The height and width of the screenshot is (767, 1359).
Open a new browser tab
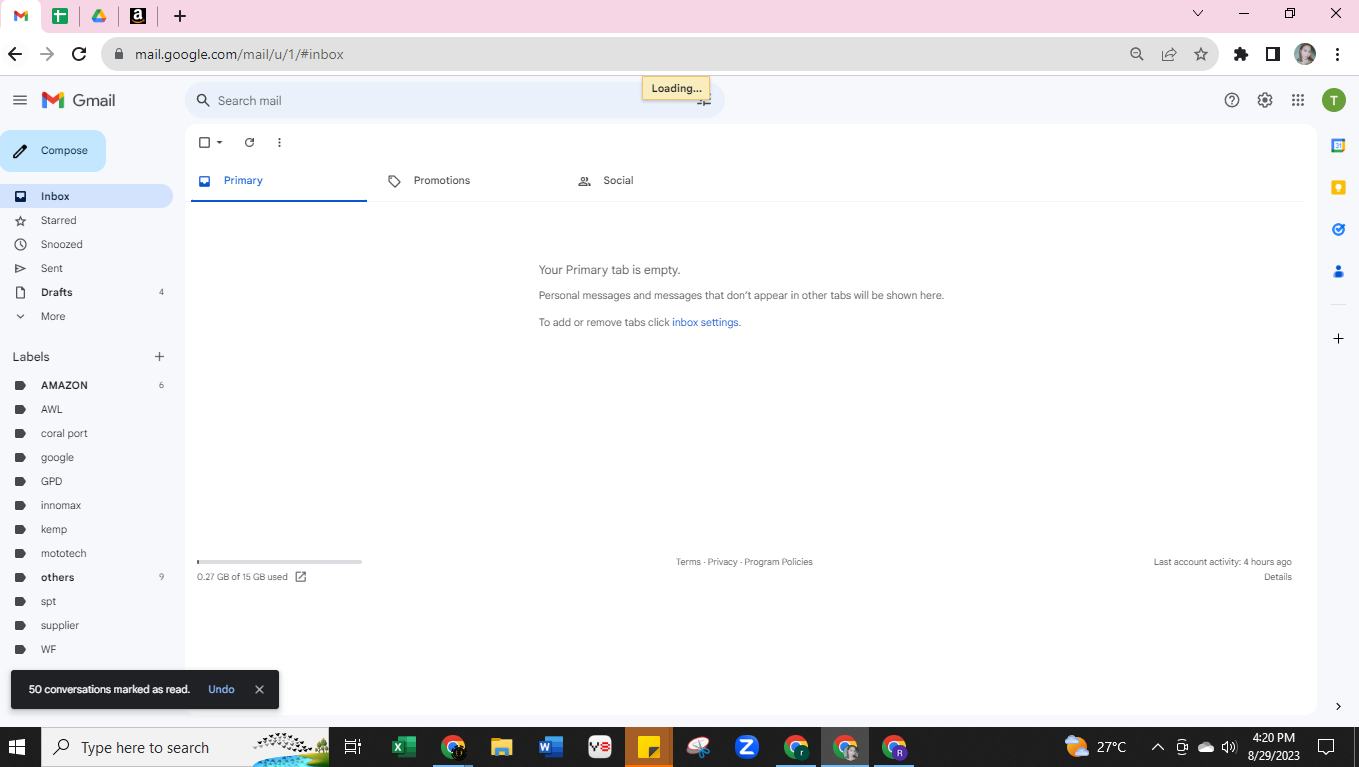180,16
